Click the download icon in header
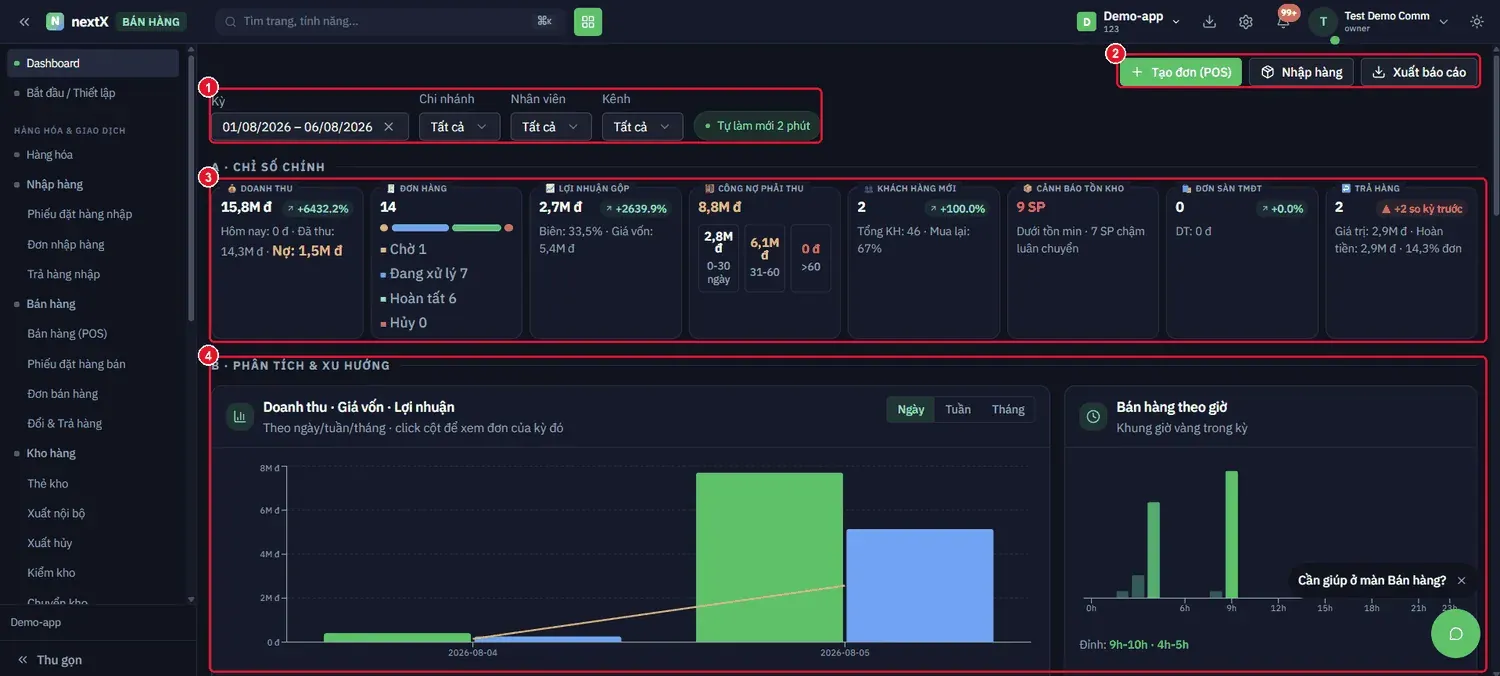The width and height of the screenshot is (1500, 676). coord(1209,21)
